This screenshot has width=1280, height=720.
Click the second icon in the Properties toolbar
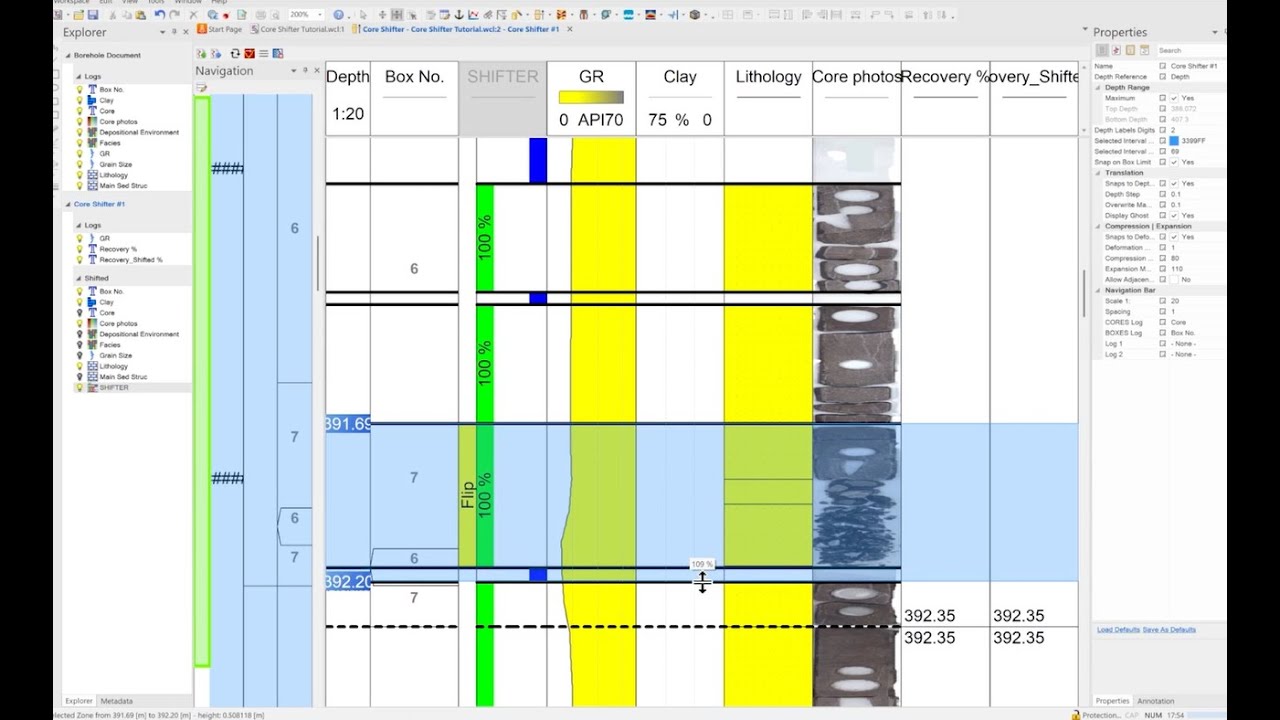[1116, 50]
